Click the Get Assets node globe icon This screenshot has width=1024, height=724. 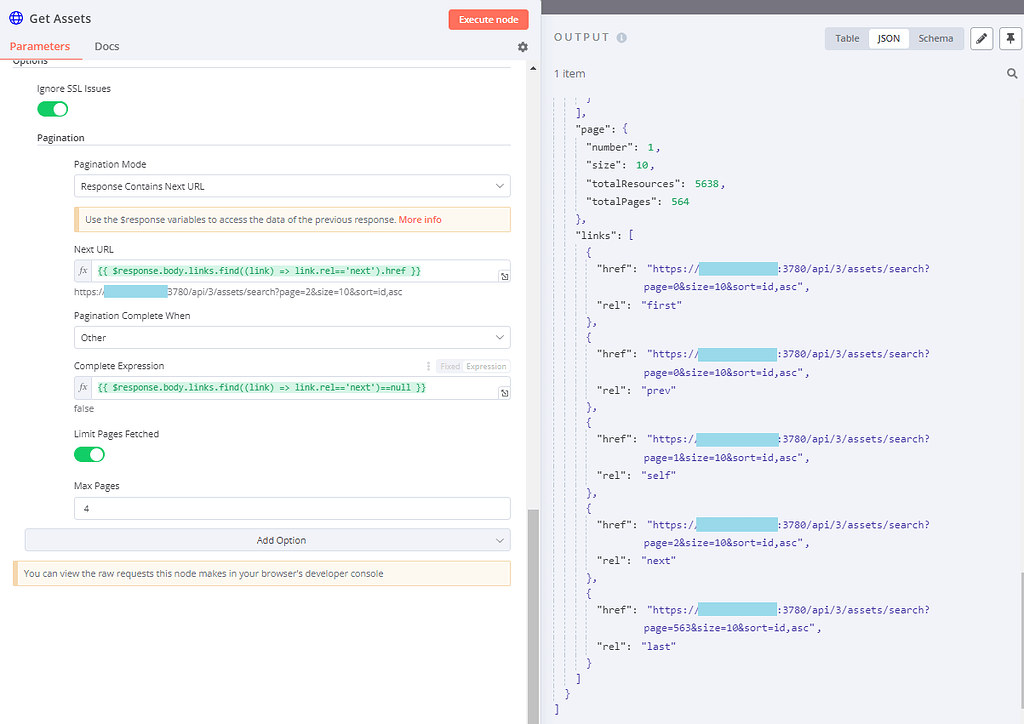point(15,18)
